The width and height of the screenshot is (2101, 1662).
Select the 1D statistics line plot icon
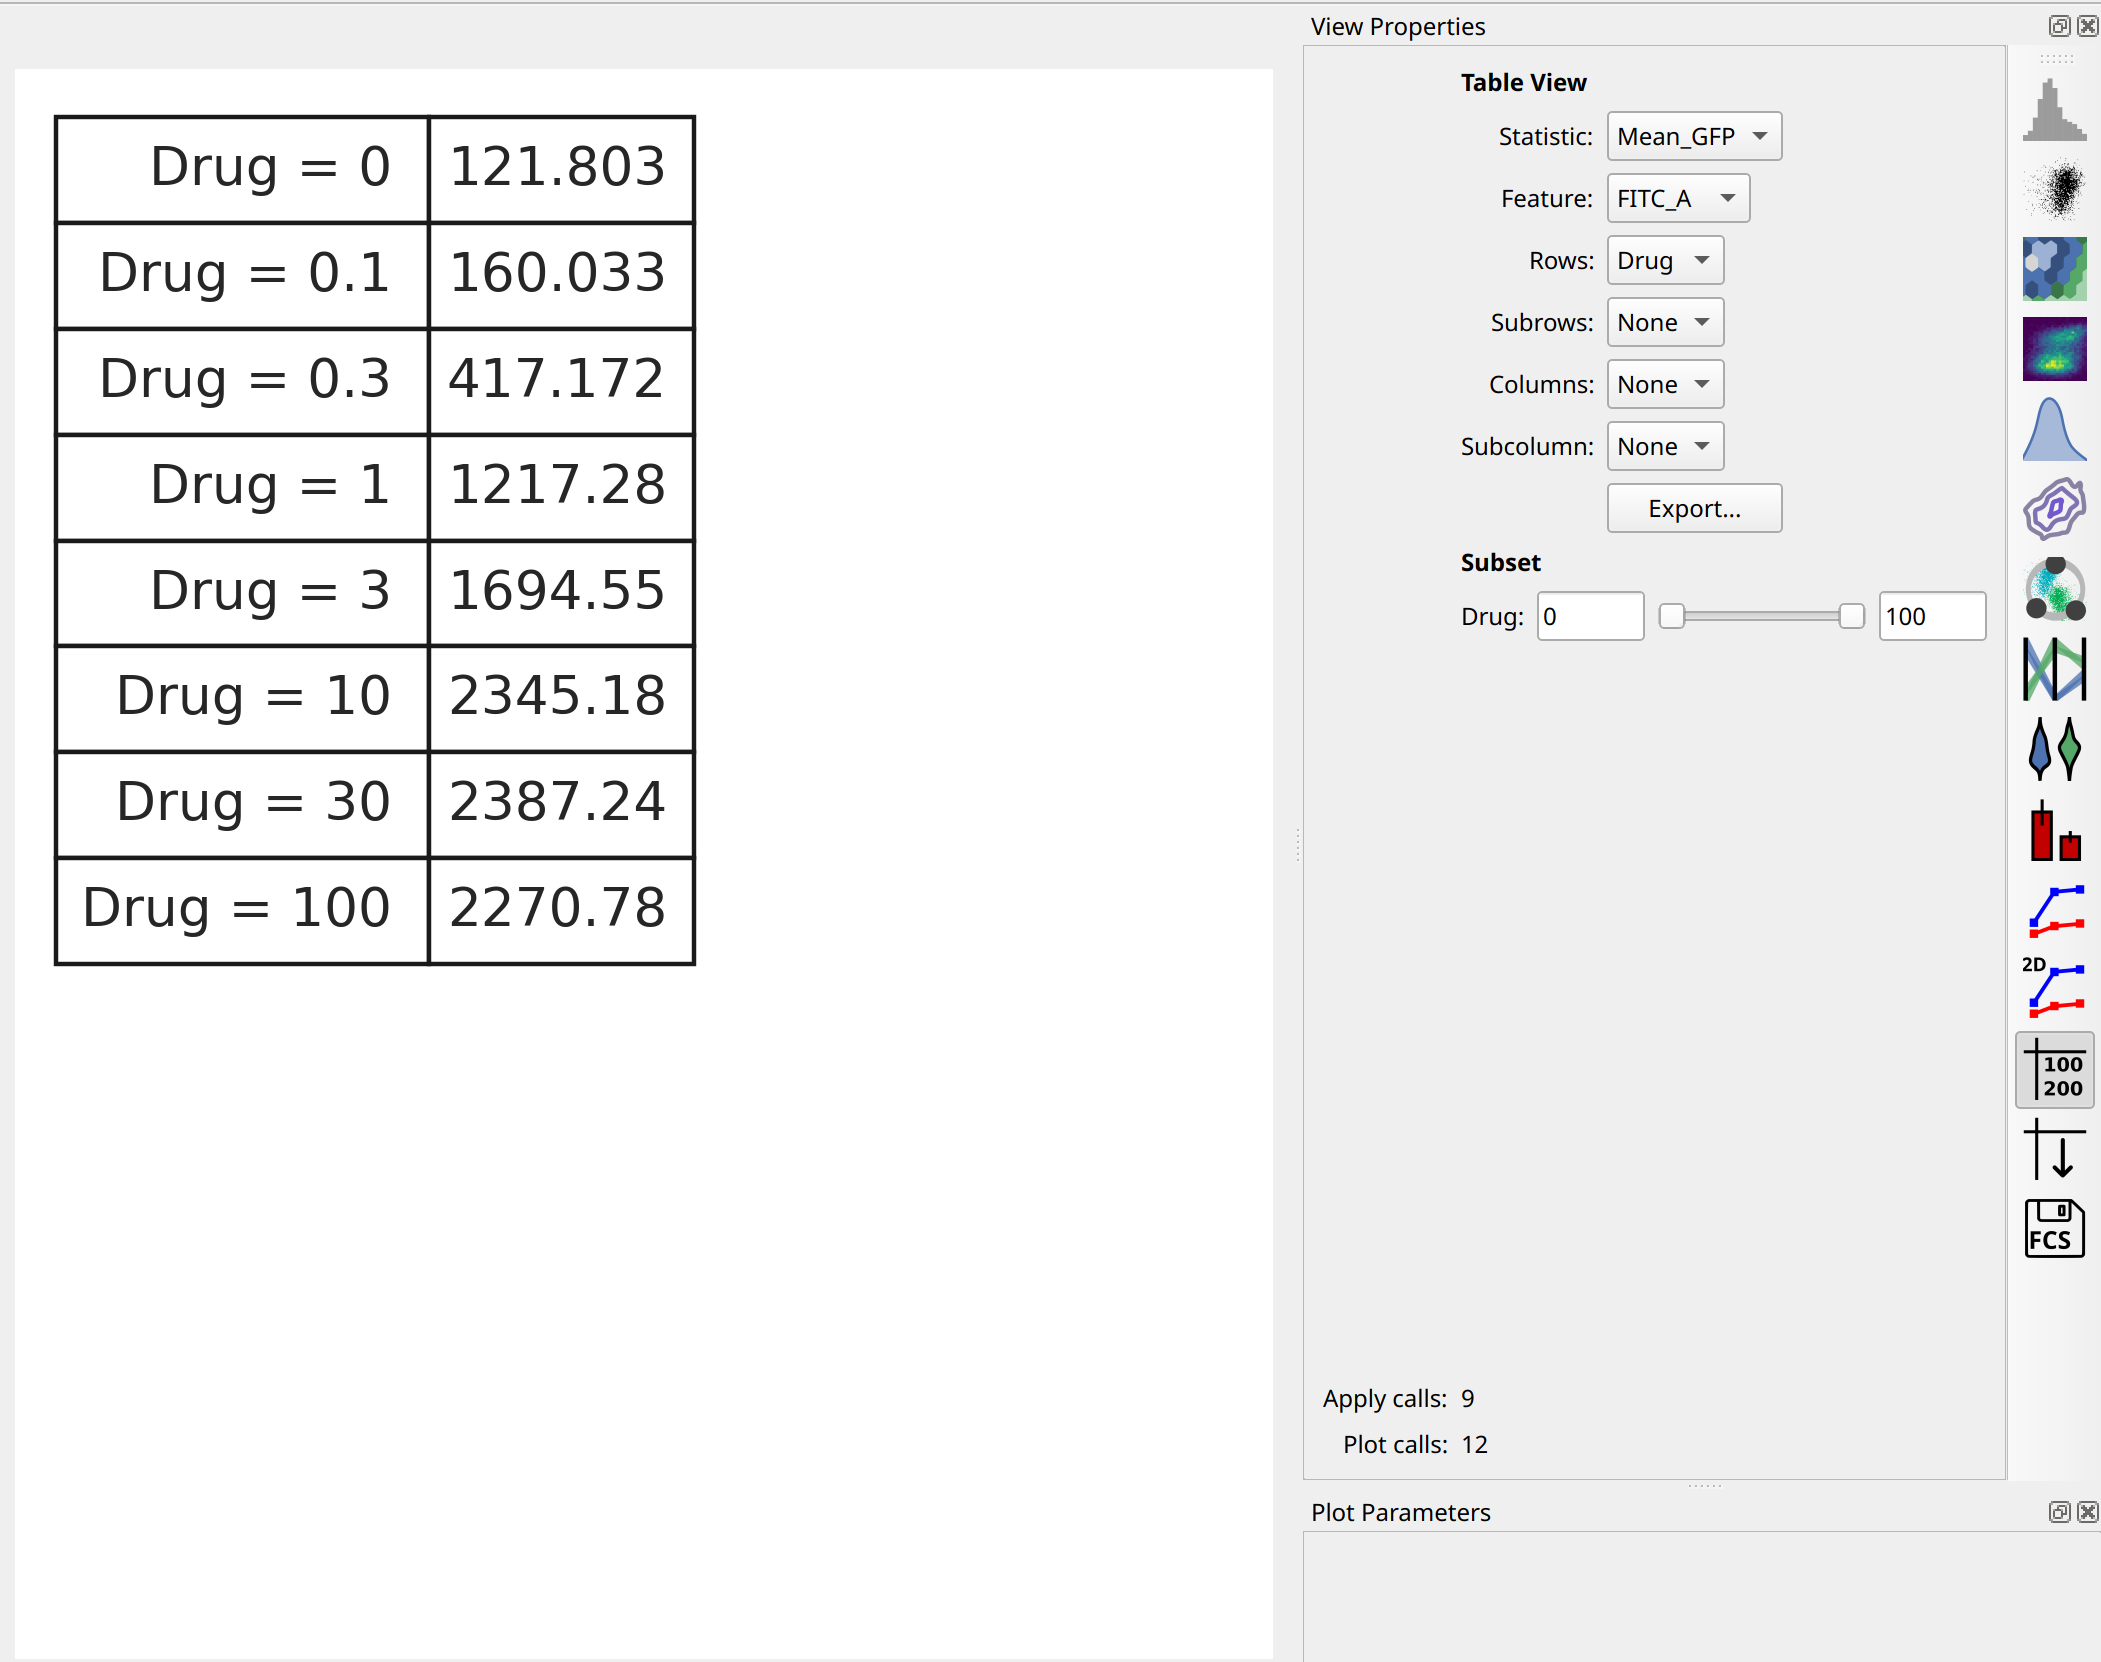tap(2054, 909)
